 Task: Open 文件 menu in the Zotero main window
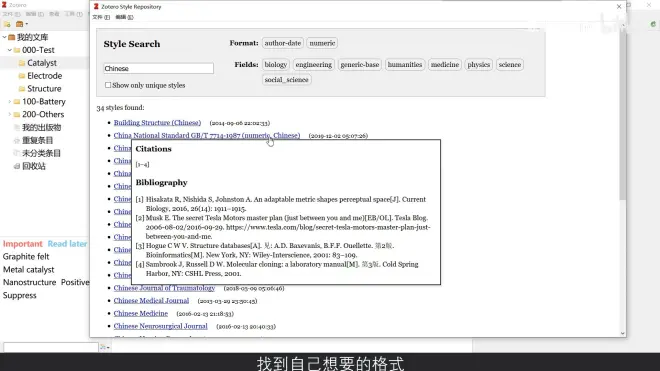pyautogui.click(x=11, y=14)
